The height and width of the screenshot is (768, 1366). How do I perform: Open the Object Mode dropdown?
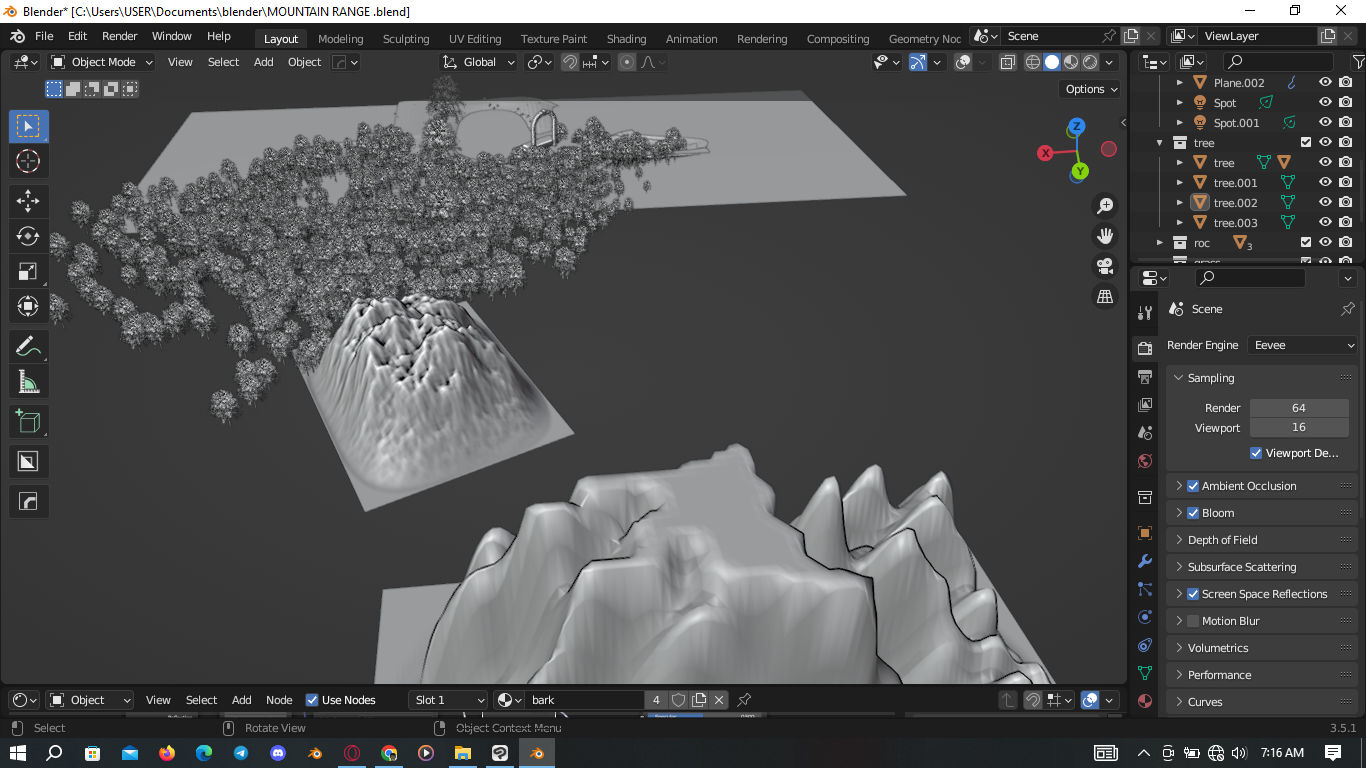click(x=102, y=62)
